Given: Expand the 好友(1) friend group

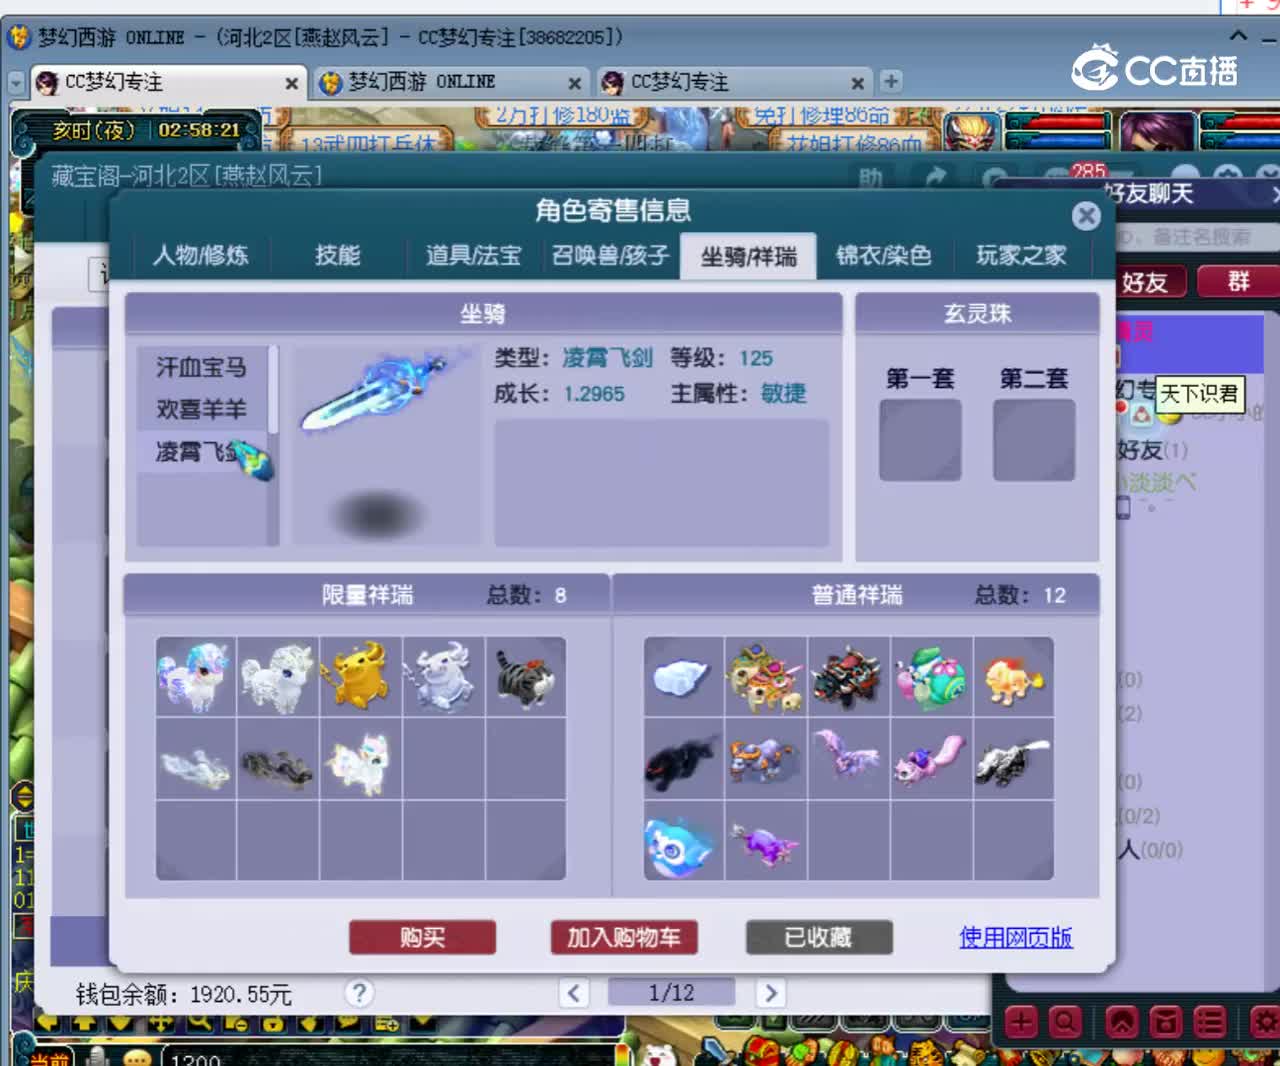Looking at the screenshot, I should pos(1152,450).
